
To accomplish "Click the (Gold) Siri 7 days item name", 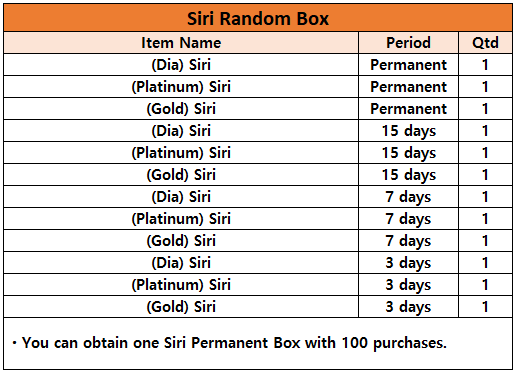I will [x=181, y=241].
